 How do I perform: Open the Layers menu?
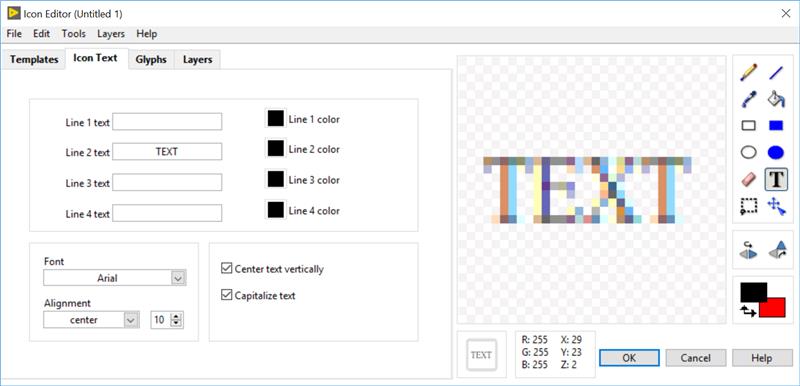click(111, 34)
